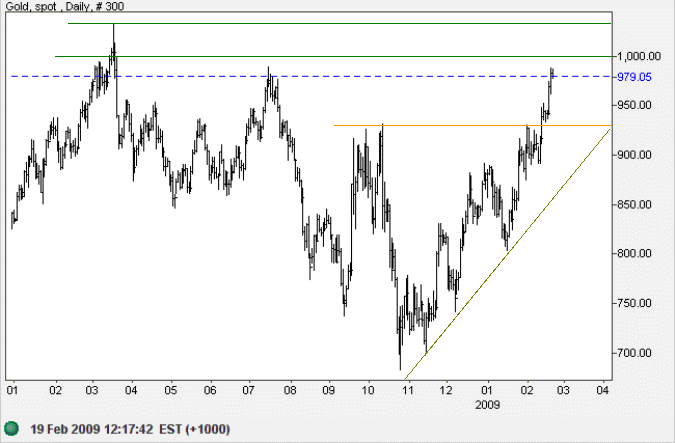Viewport: 675px width, 443px height.
Task: Click the 2009 year label on time axis
Action: pyautogui.click(x=487, y=405)
